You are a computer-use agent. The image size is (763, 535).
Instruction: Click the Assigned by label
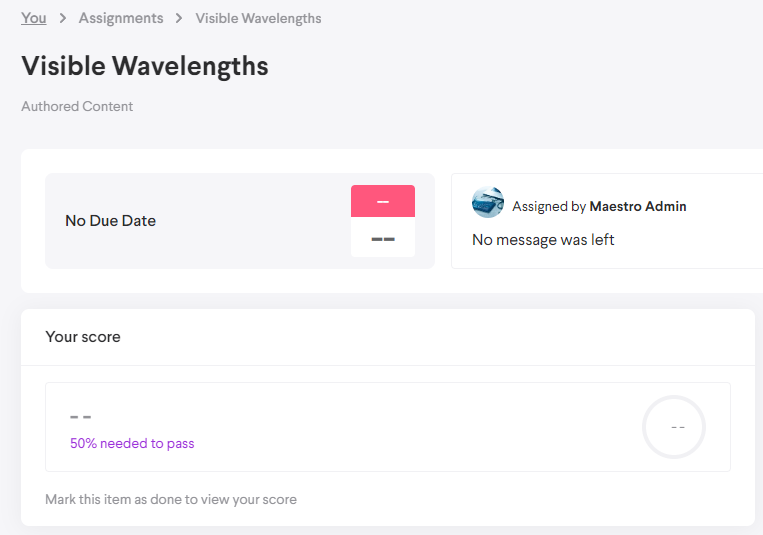[x=549, y=206]
